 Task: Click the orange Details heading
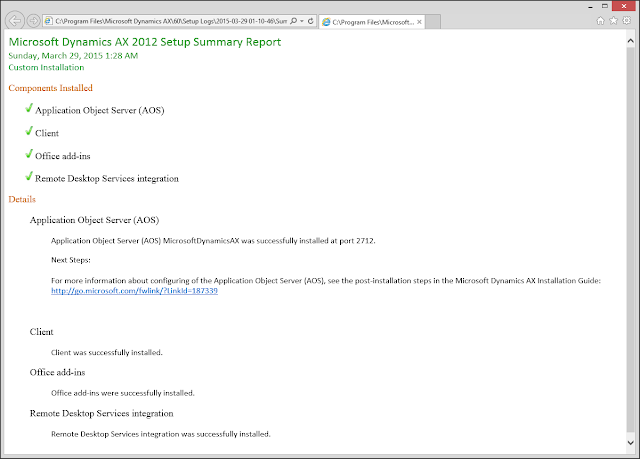22,199
